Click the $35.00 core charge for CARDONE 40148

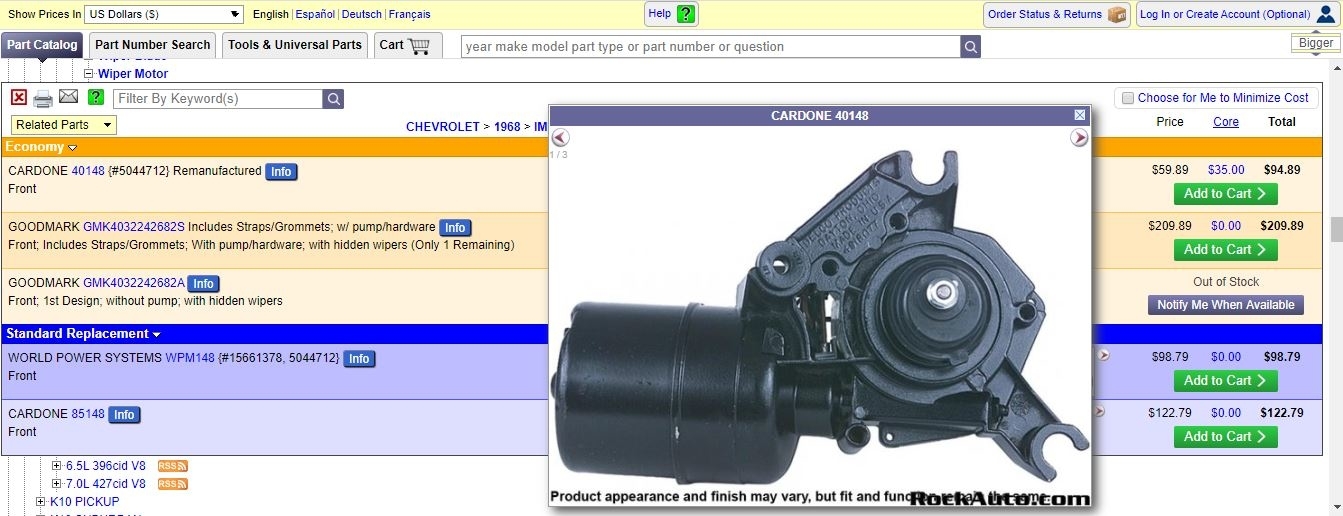[x=1226, y=170]
